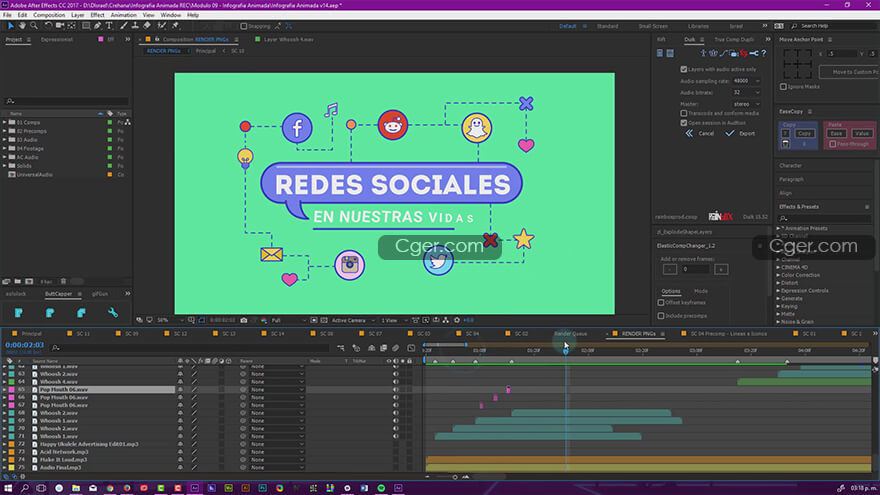Select the Rotation tool
Screen dimensions: 880x495
48,26
